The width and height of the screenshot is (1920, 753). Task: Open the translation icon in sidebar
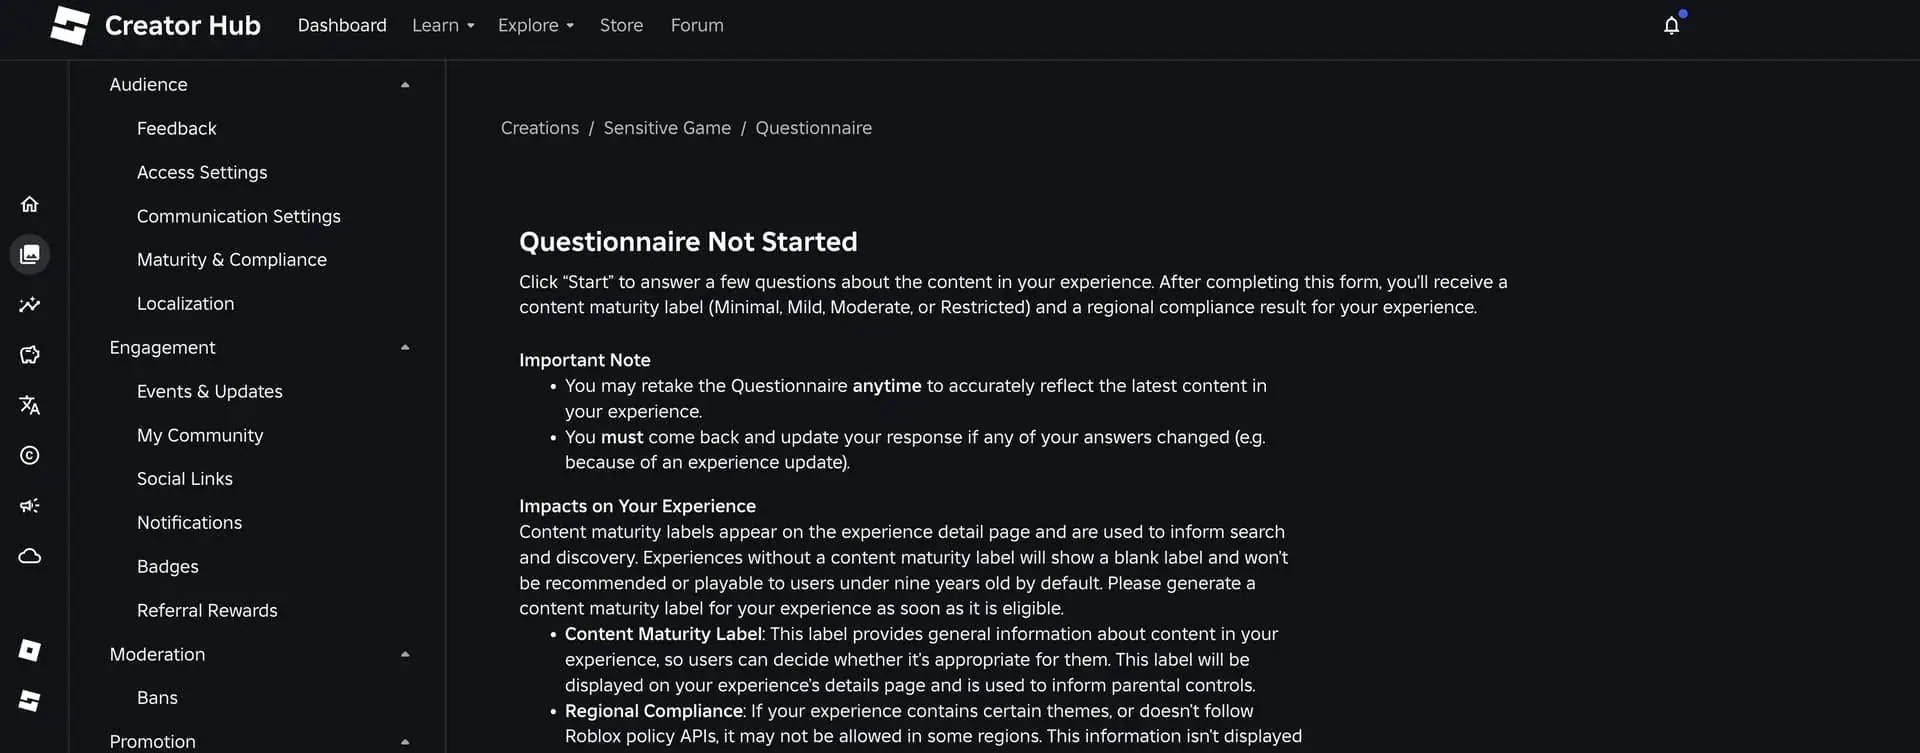pyautogui.click(x=30, y=405)
